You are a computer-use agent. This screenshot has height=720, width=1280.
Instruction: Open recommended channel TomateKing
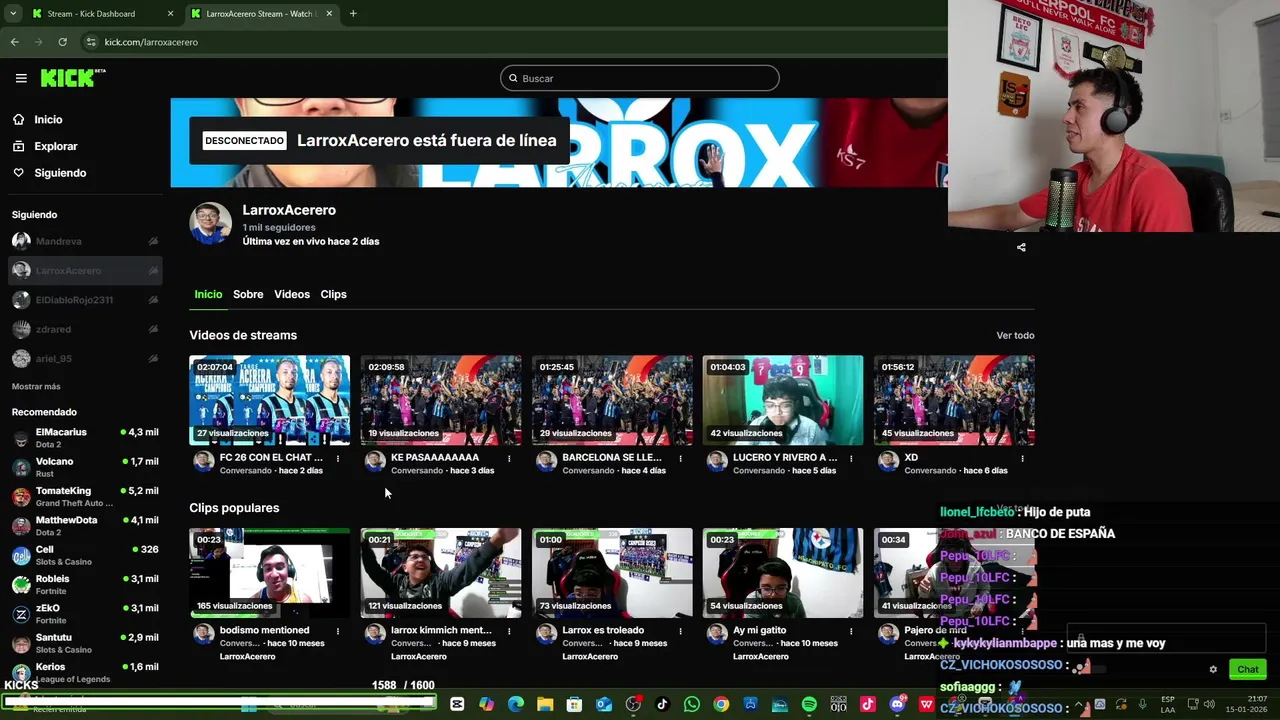pyautogui.click(x=85, y=496)
